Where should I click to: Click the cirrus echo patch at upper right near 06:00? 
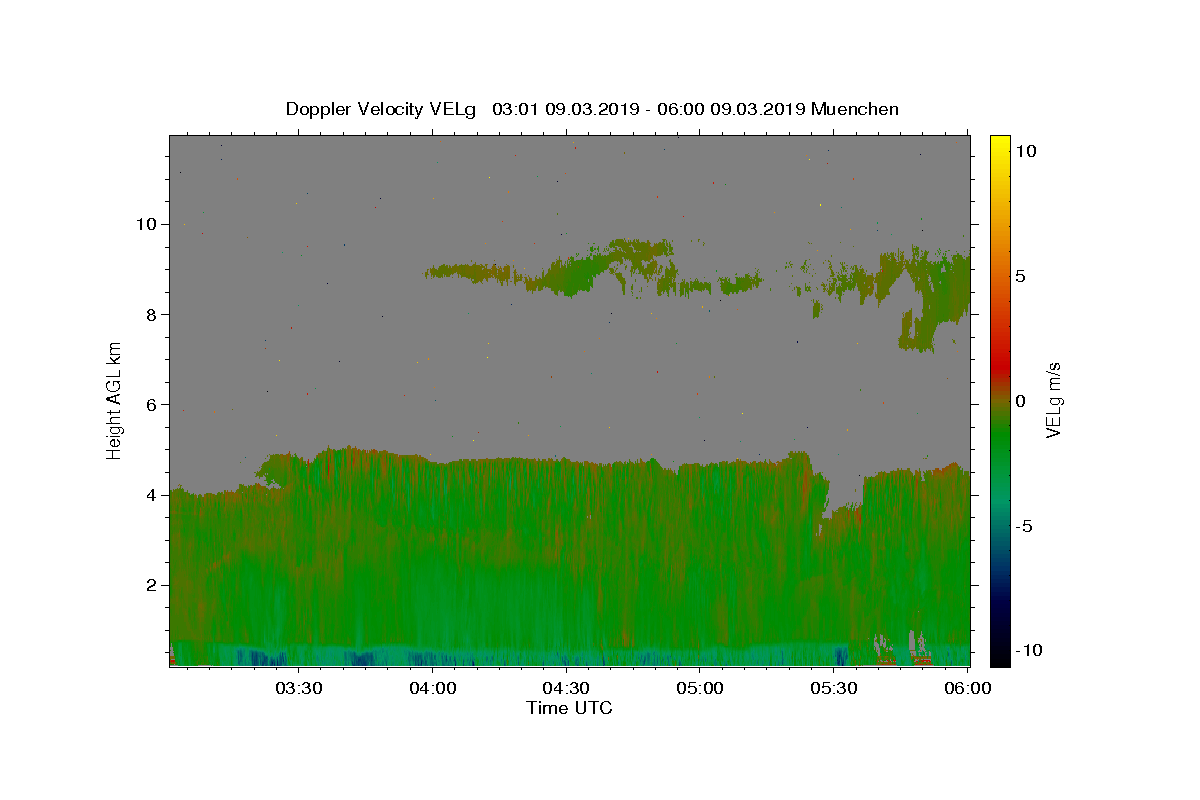pyautogui.click(x=935, y=300)
